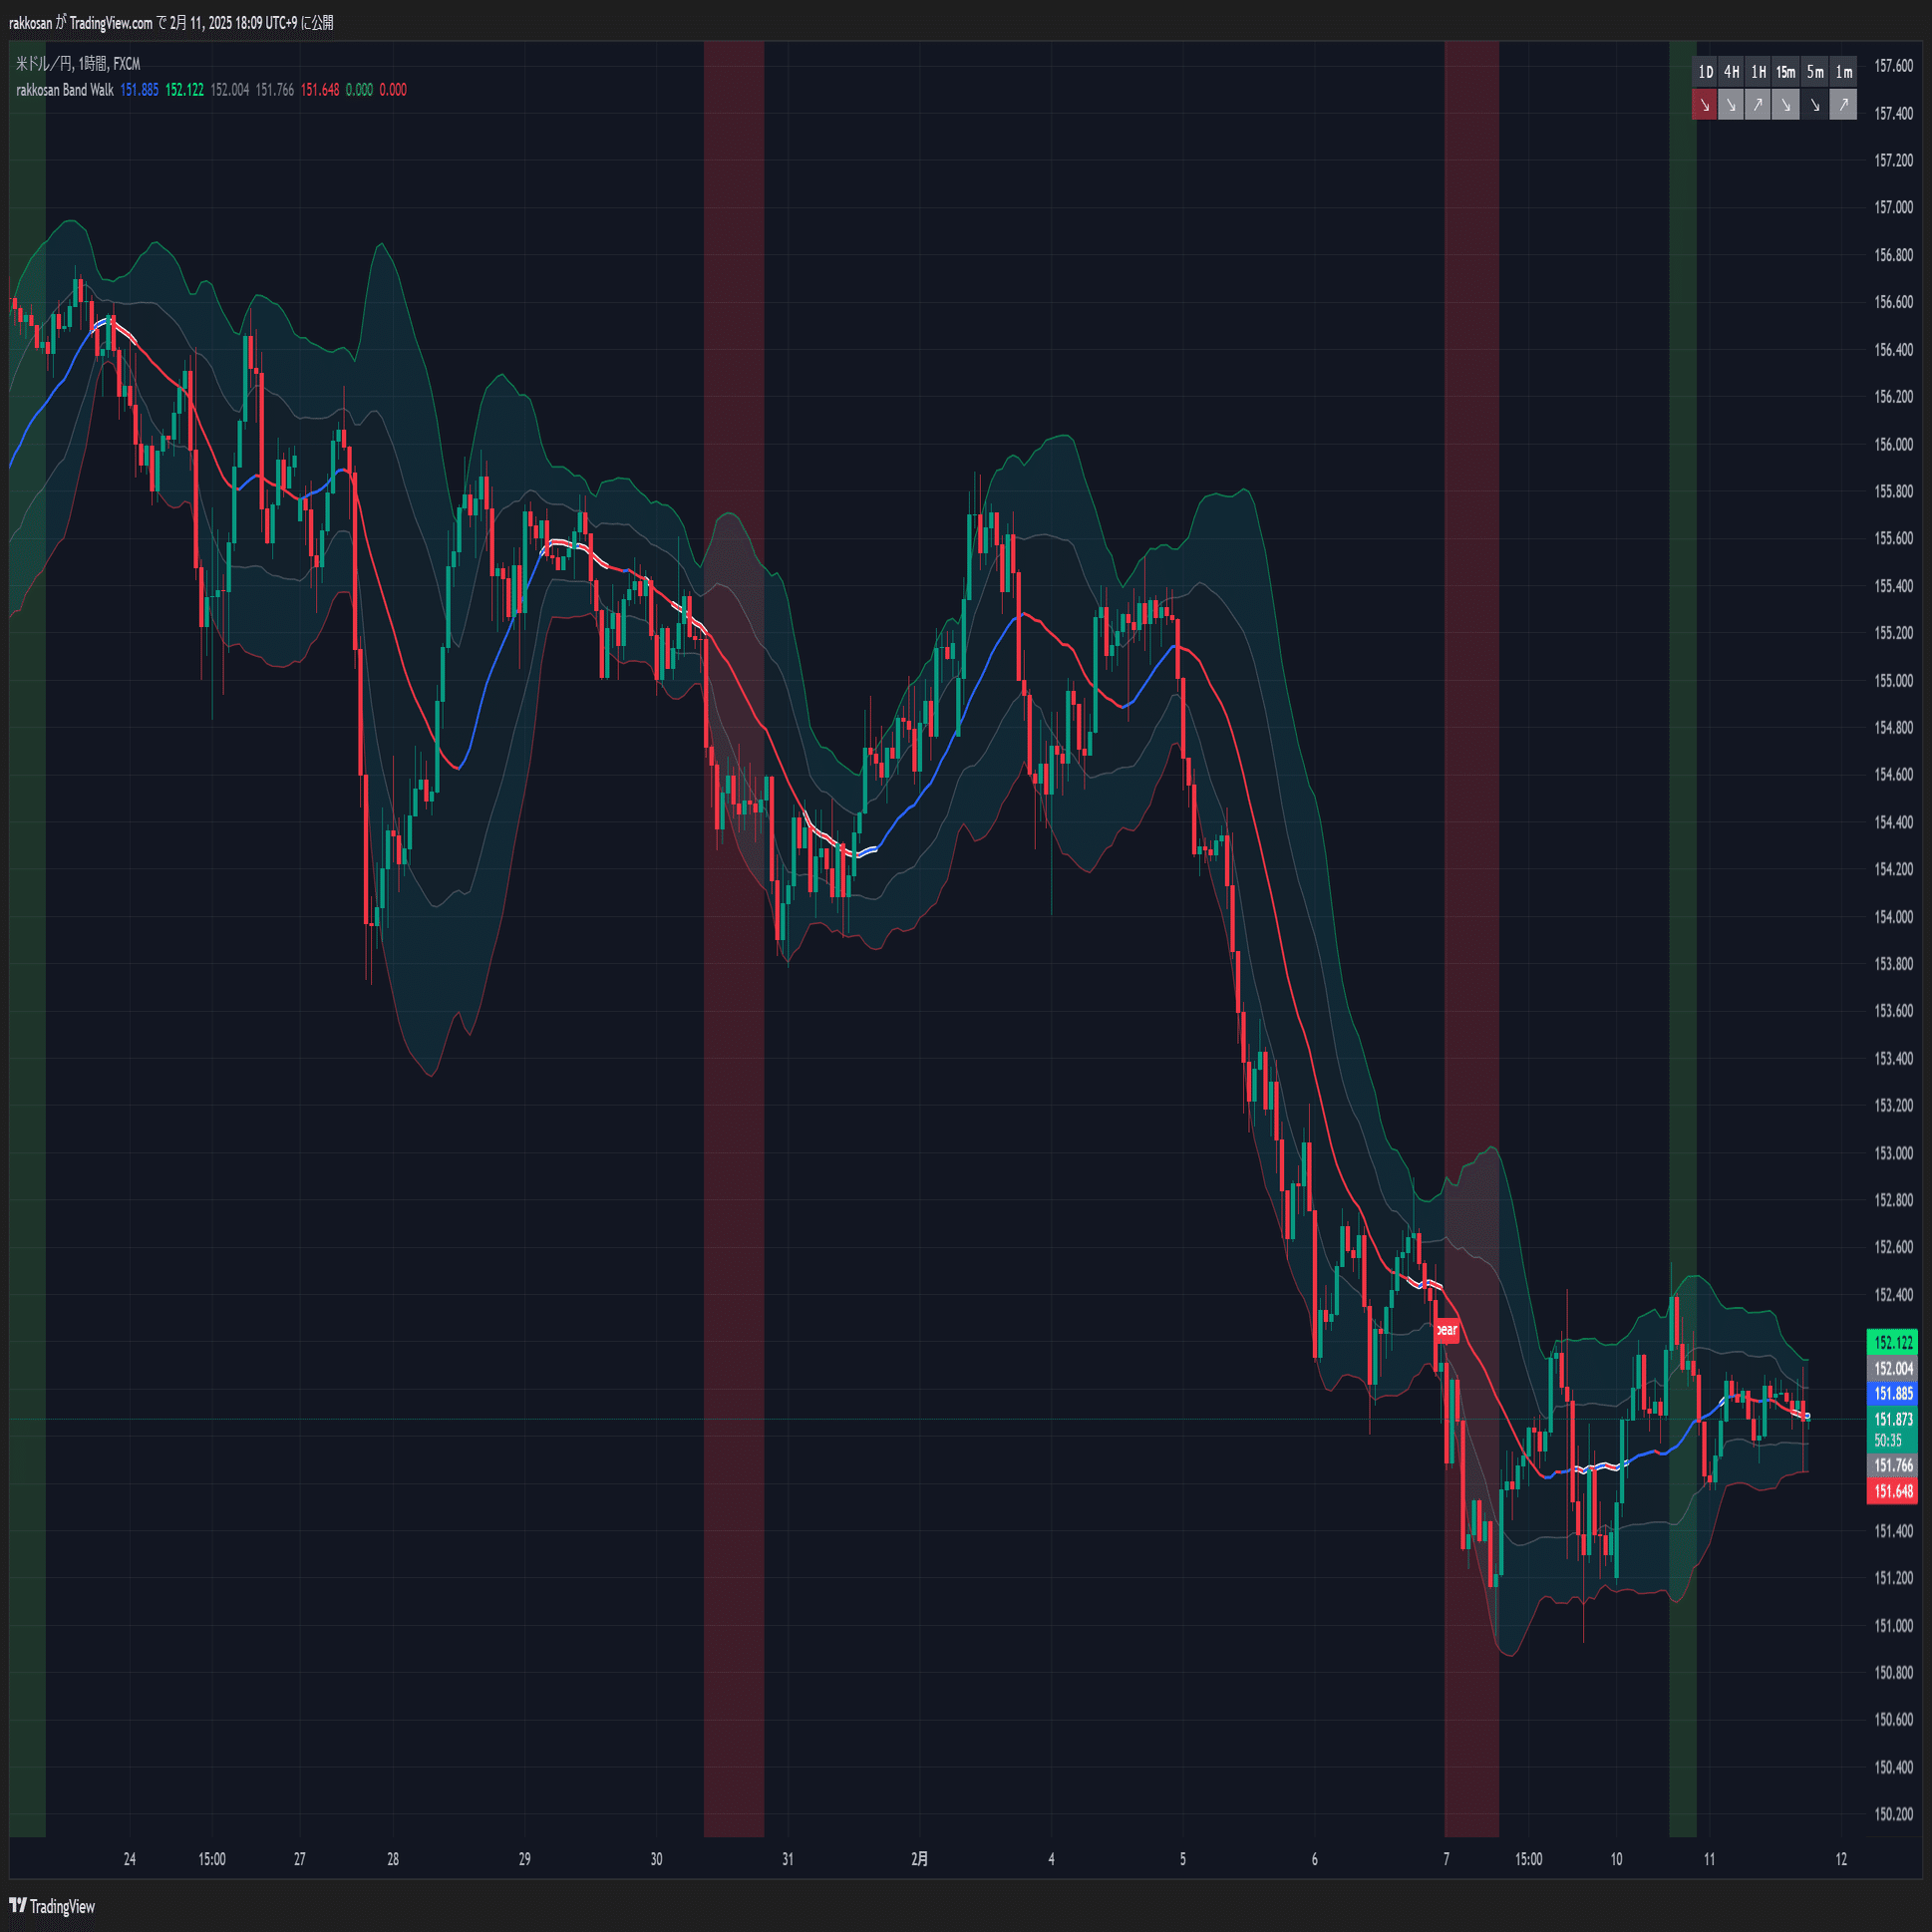
Task: Click the blue 151.885 price axis label
Action: 1892,1393
